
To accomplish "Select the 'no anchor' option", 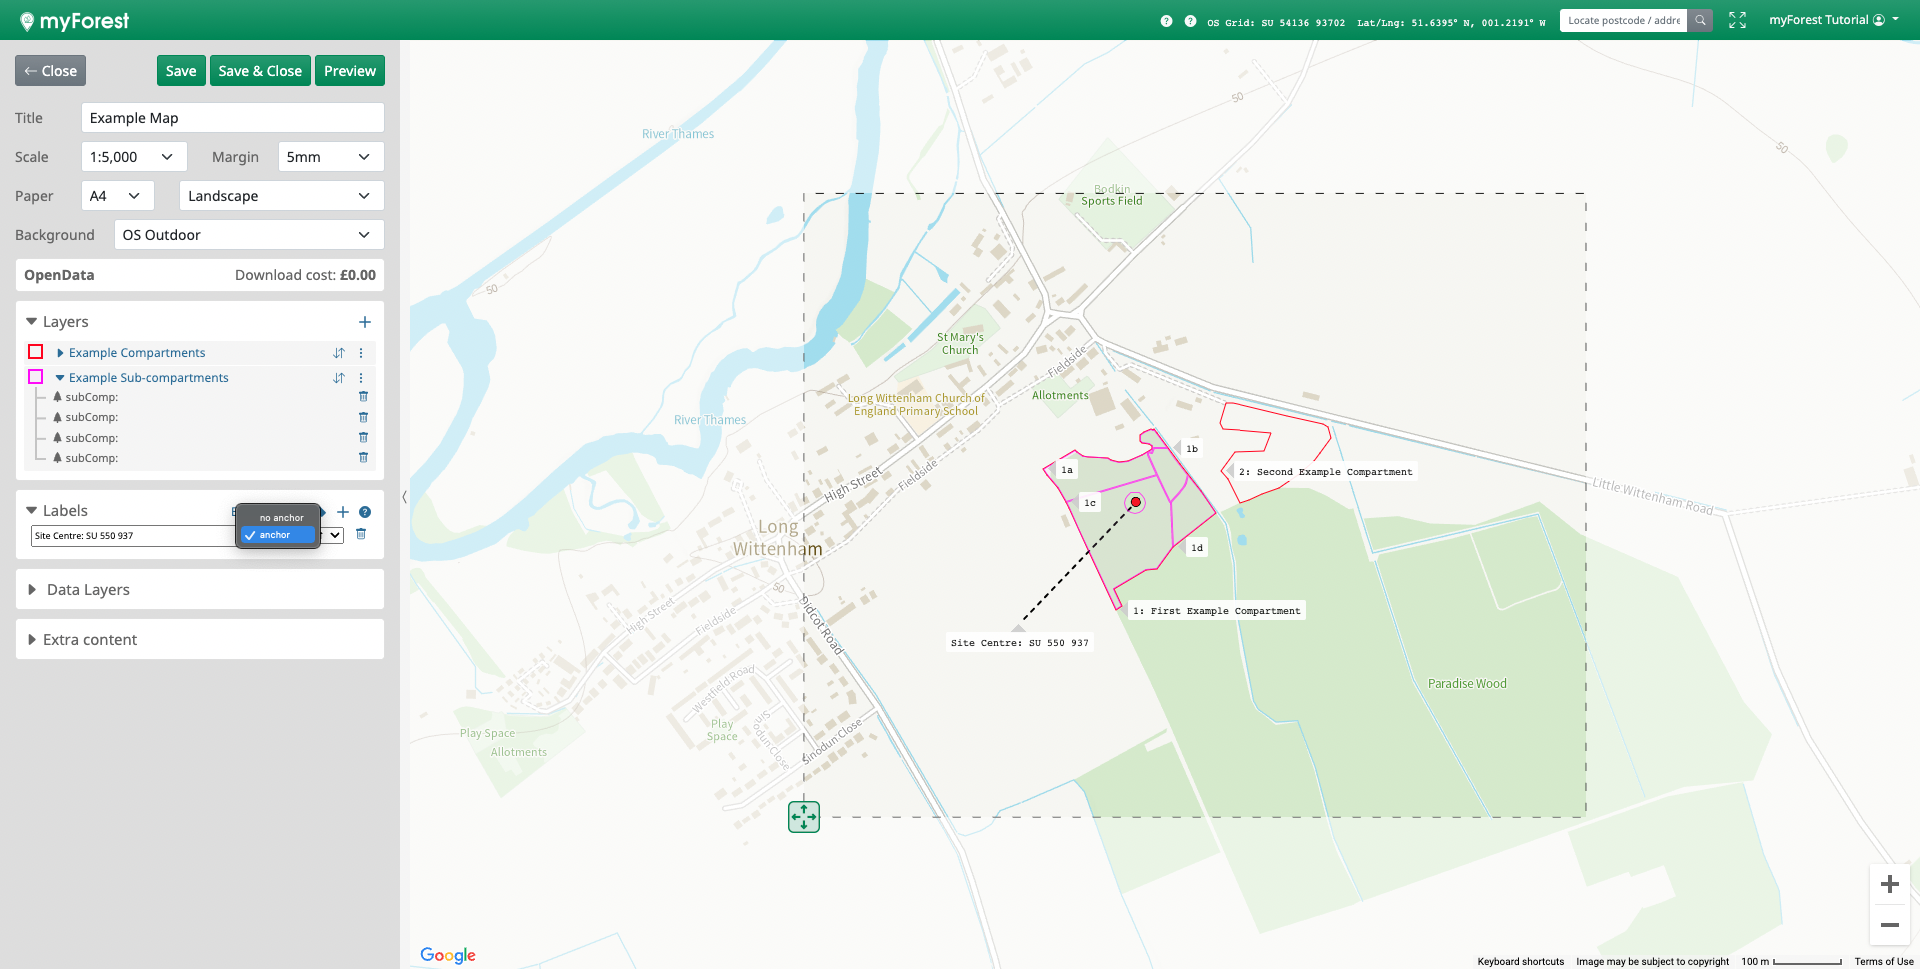I will (281, 518).
